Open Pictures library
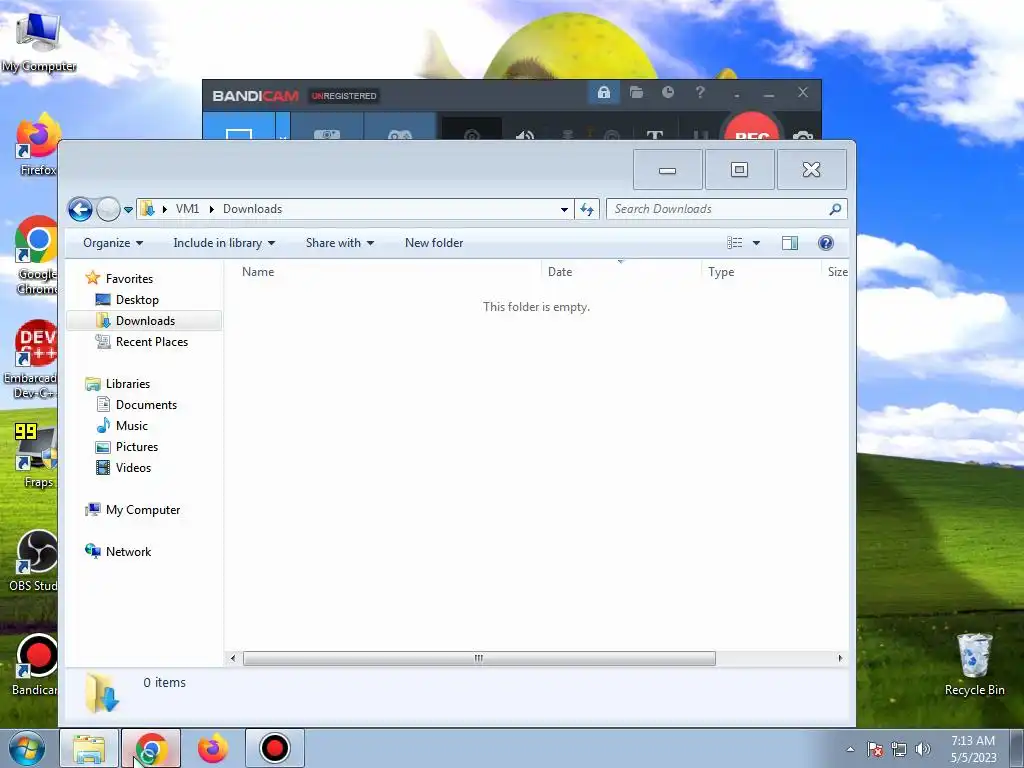The height and width of the screenshot is (768, 1024). click(136, 447)
